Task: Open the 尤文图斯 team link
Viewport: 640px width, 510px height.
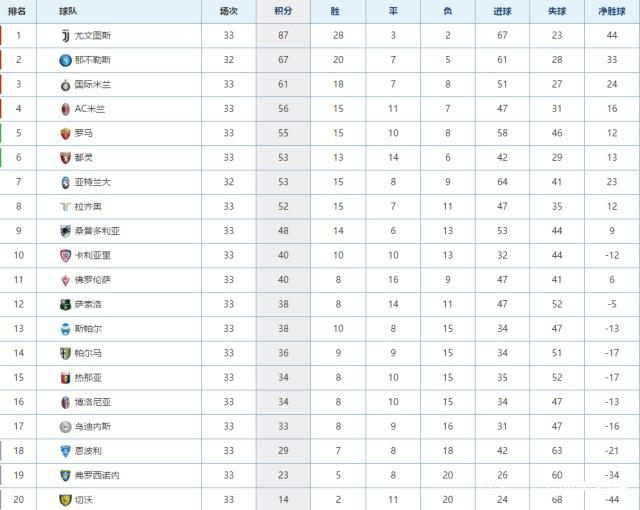Action: [x=93, y=36]
